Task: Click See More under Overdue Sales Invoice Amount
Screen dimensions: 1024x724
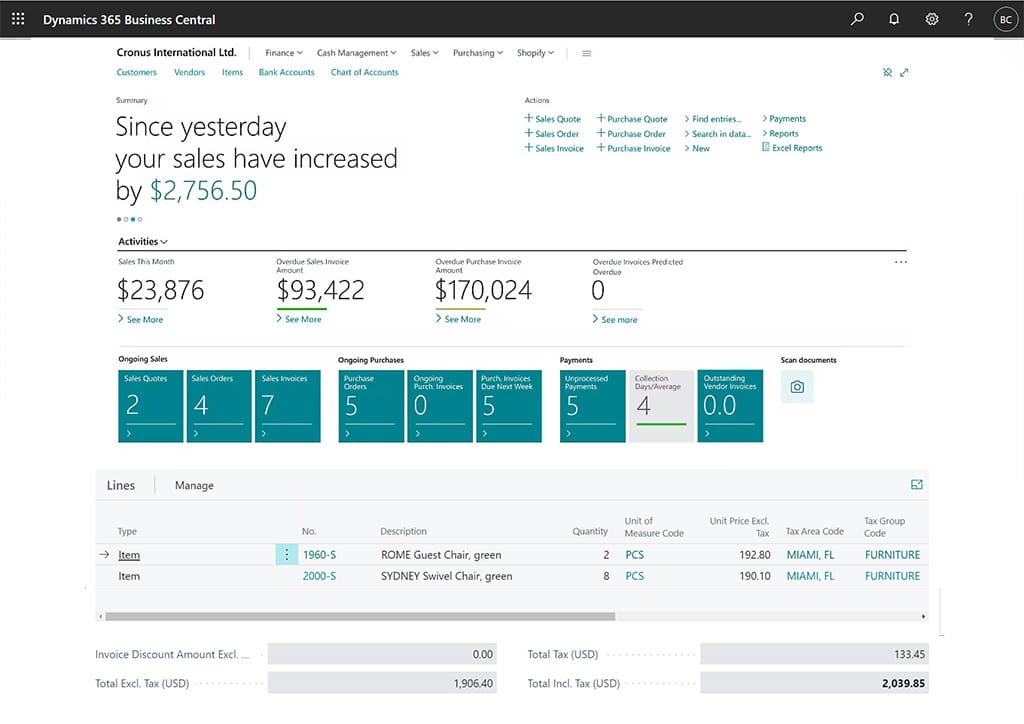Action: (x=299, y=319)
